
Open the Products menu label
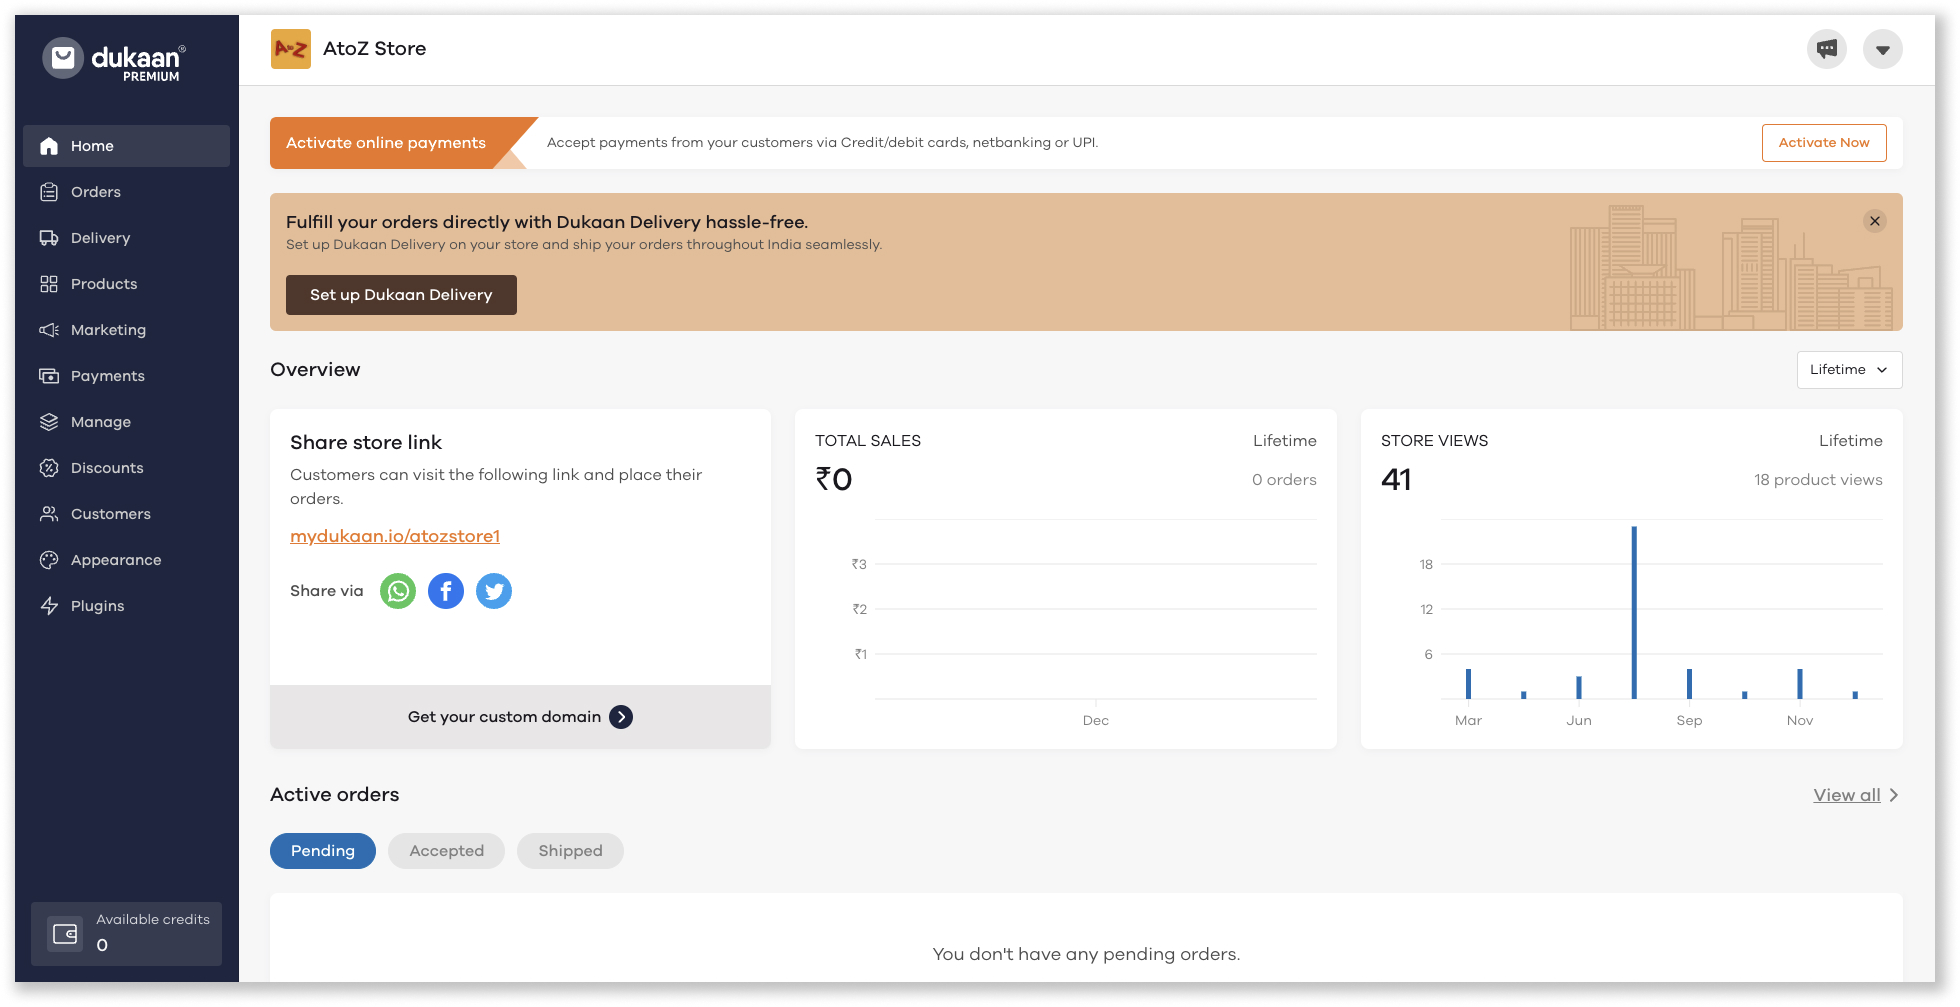point(104,284)
